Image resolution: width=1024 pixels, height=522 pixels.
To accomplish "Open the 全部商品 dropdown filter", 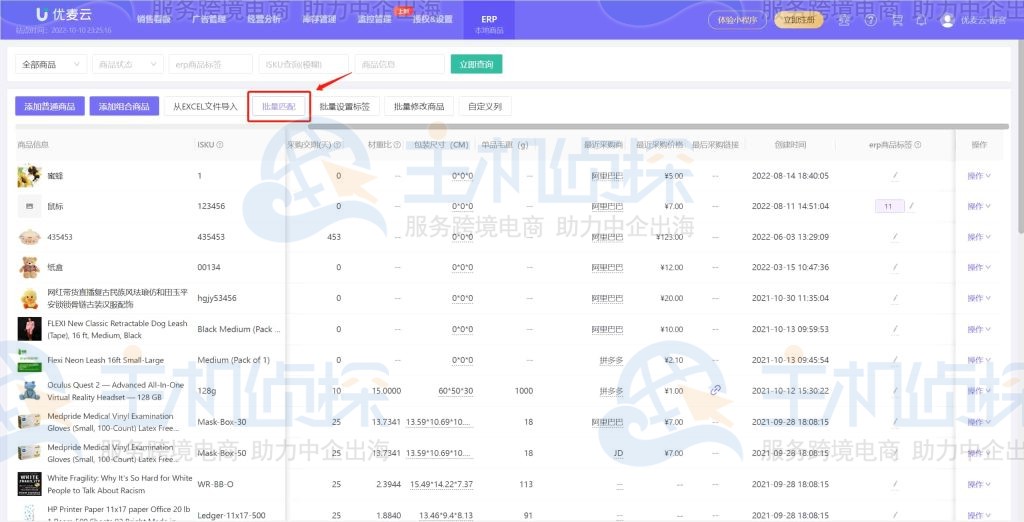I will pyautogui.click(x=51, y=64).
